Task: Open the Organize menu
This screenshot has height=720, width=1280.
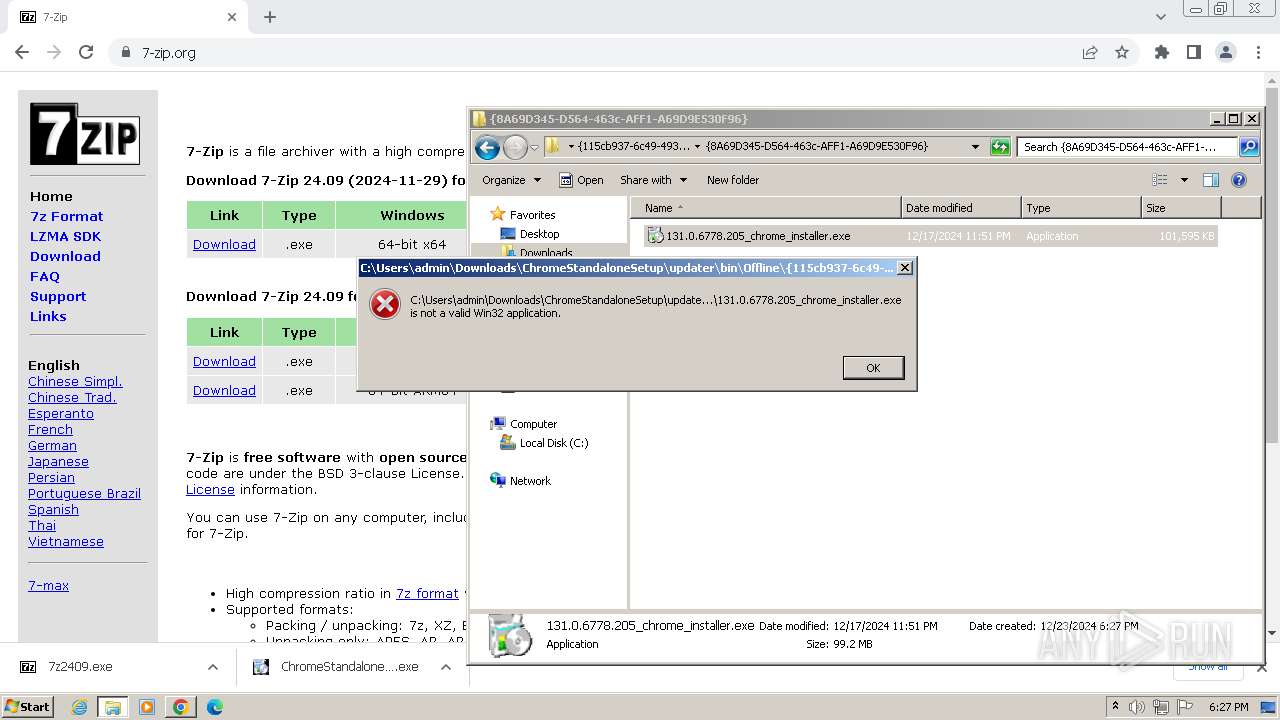Action: (x=511, y=180)
